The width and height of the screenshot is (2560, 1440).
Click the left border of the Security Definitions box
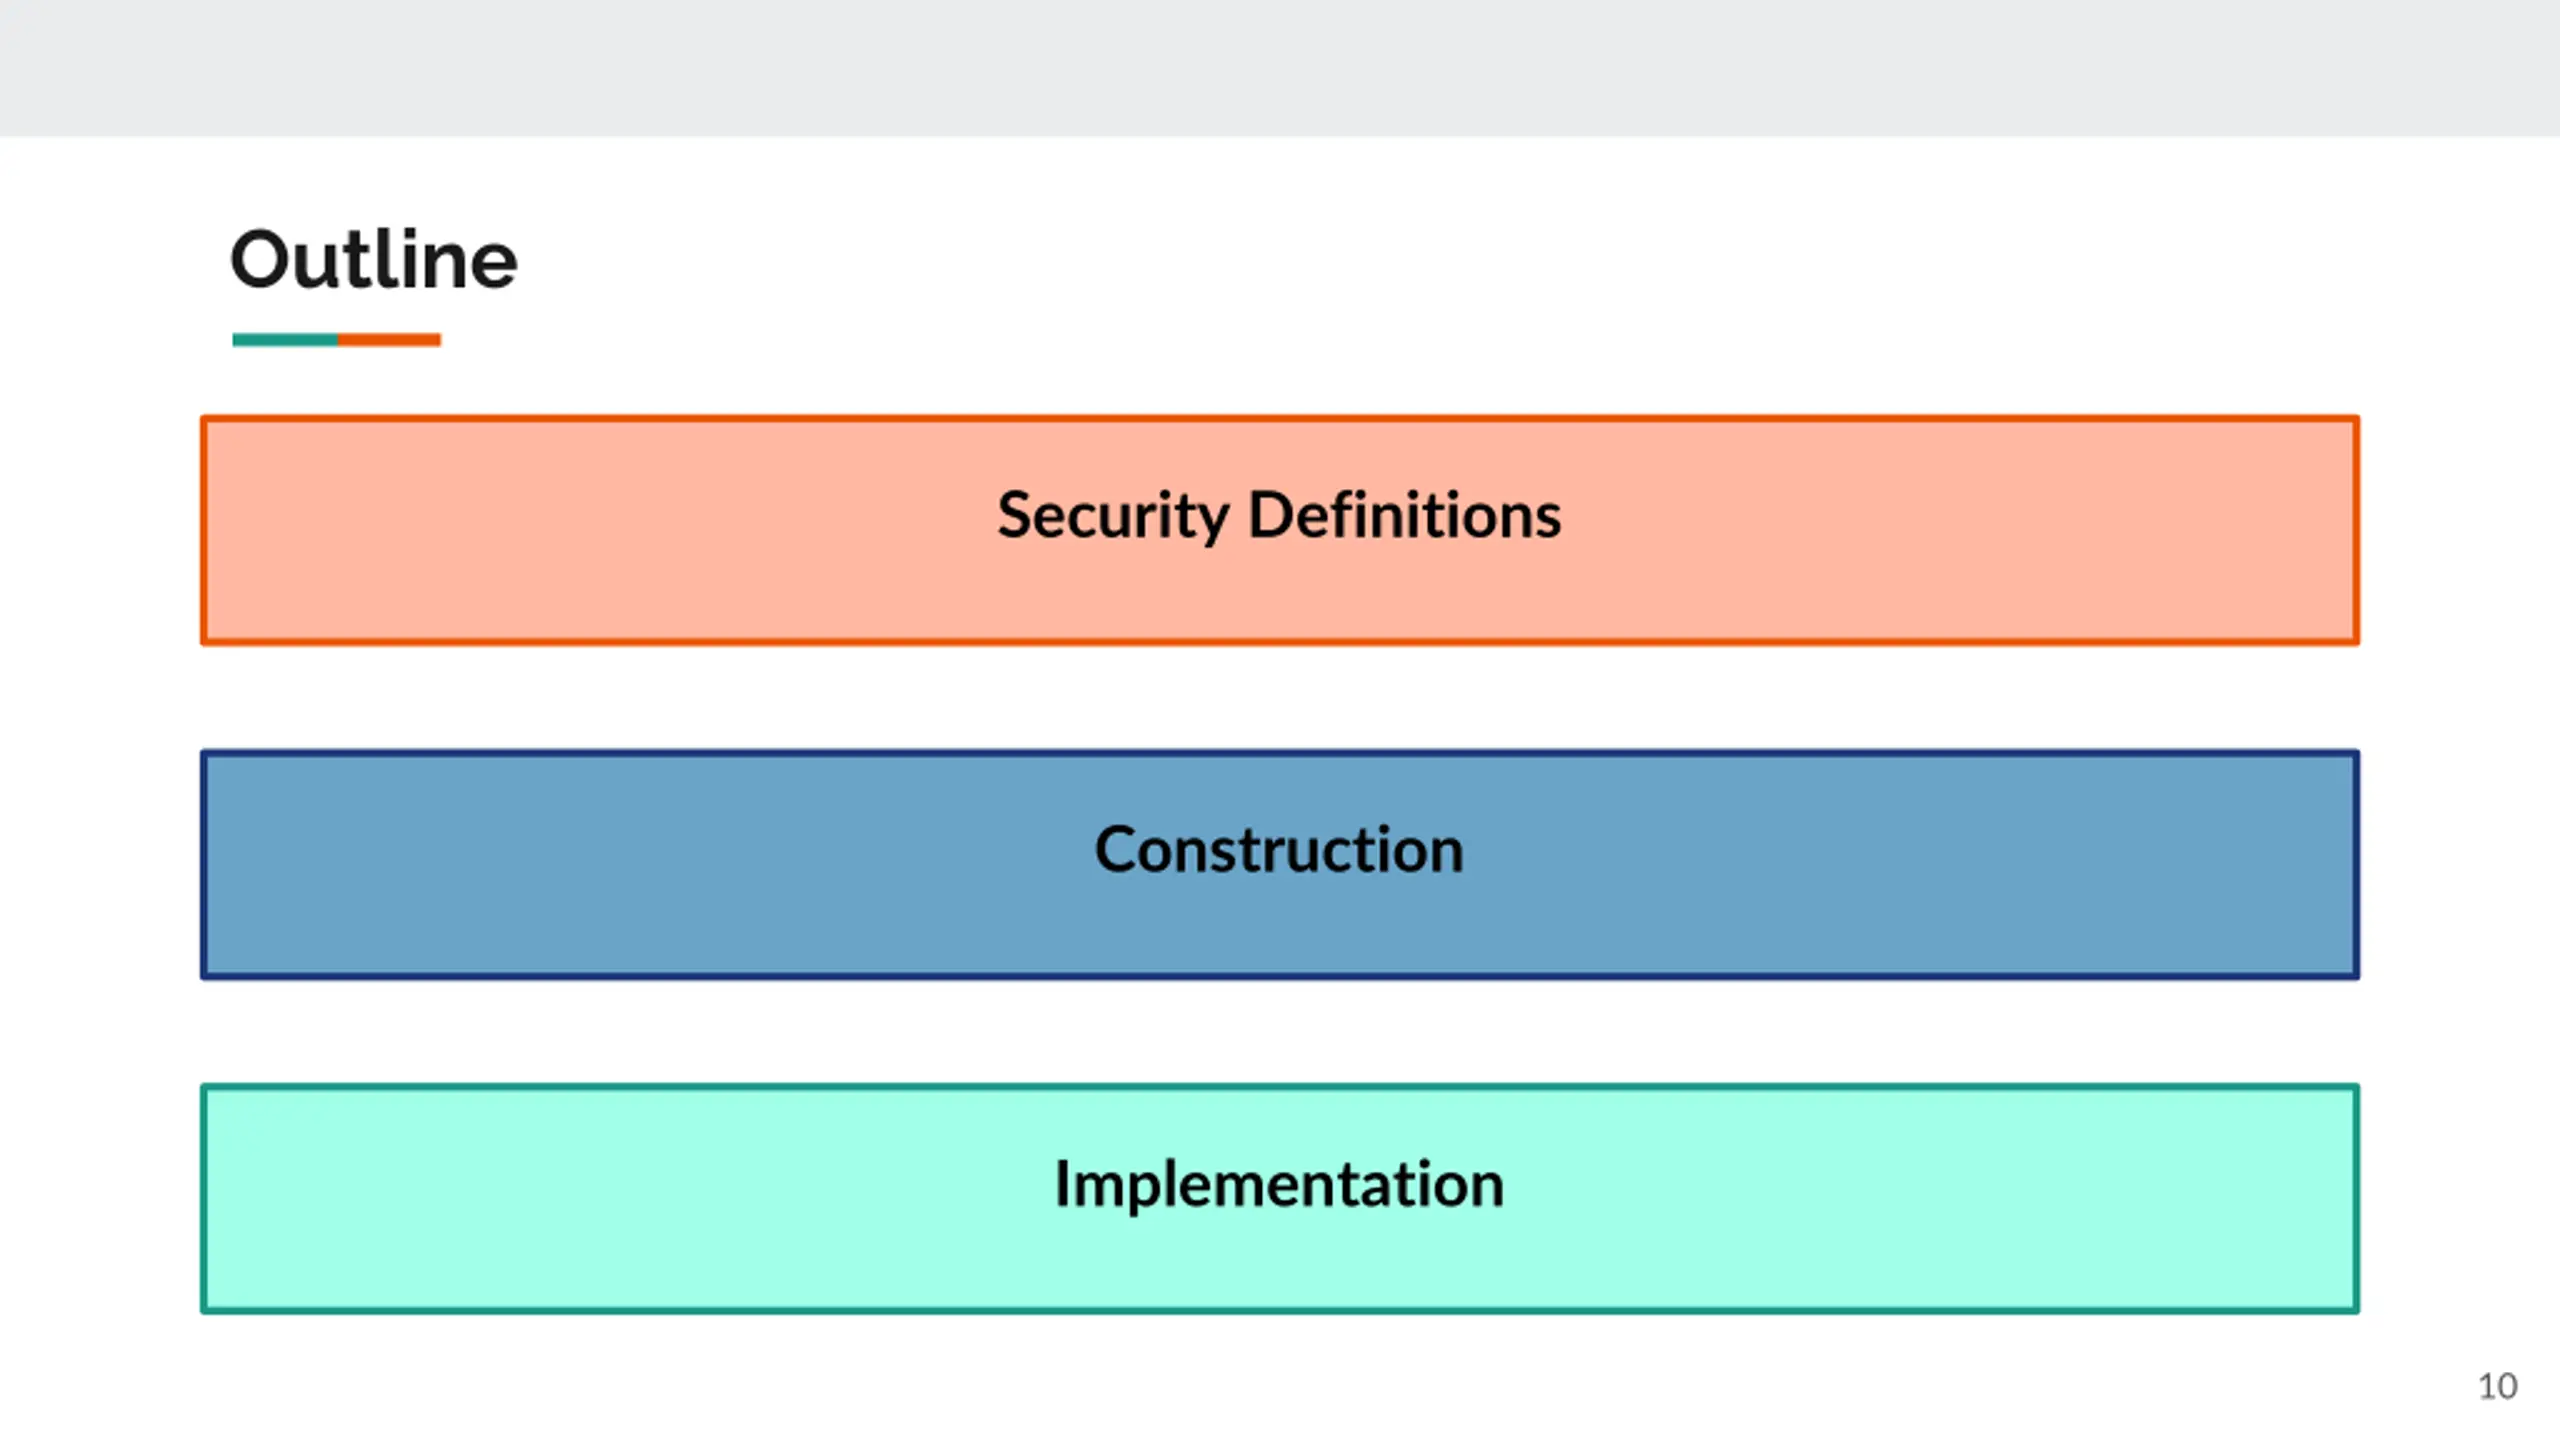[203, 530]
